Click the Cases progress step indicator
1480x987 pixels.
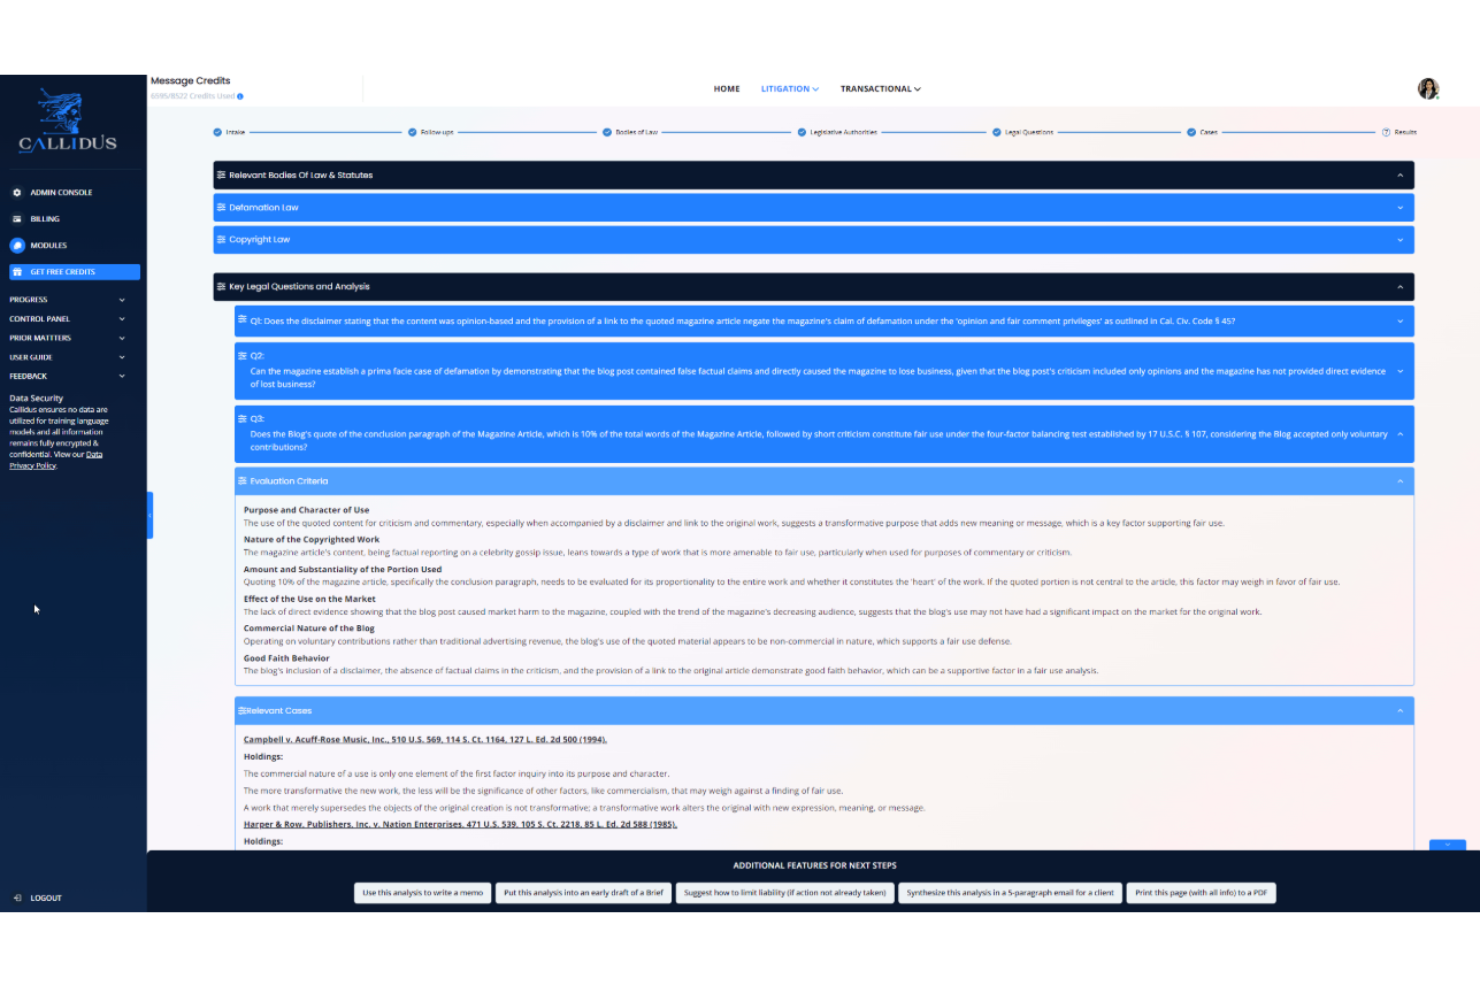[1190, 131]
